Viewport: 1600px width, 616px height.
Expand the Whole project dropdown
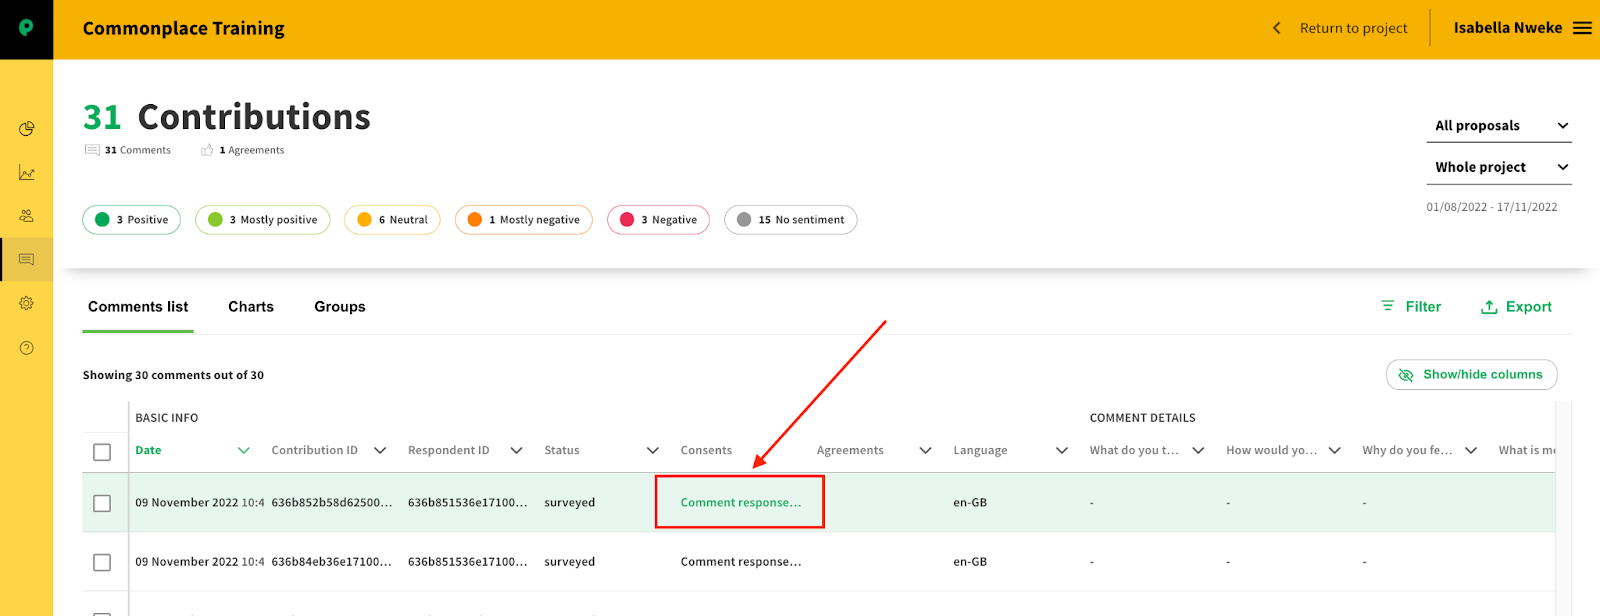pos(1500,167)
